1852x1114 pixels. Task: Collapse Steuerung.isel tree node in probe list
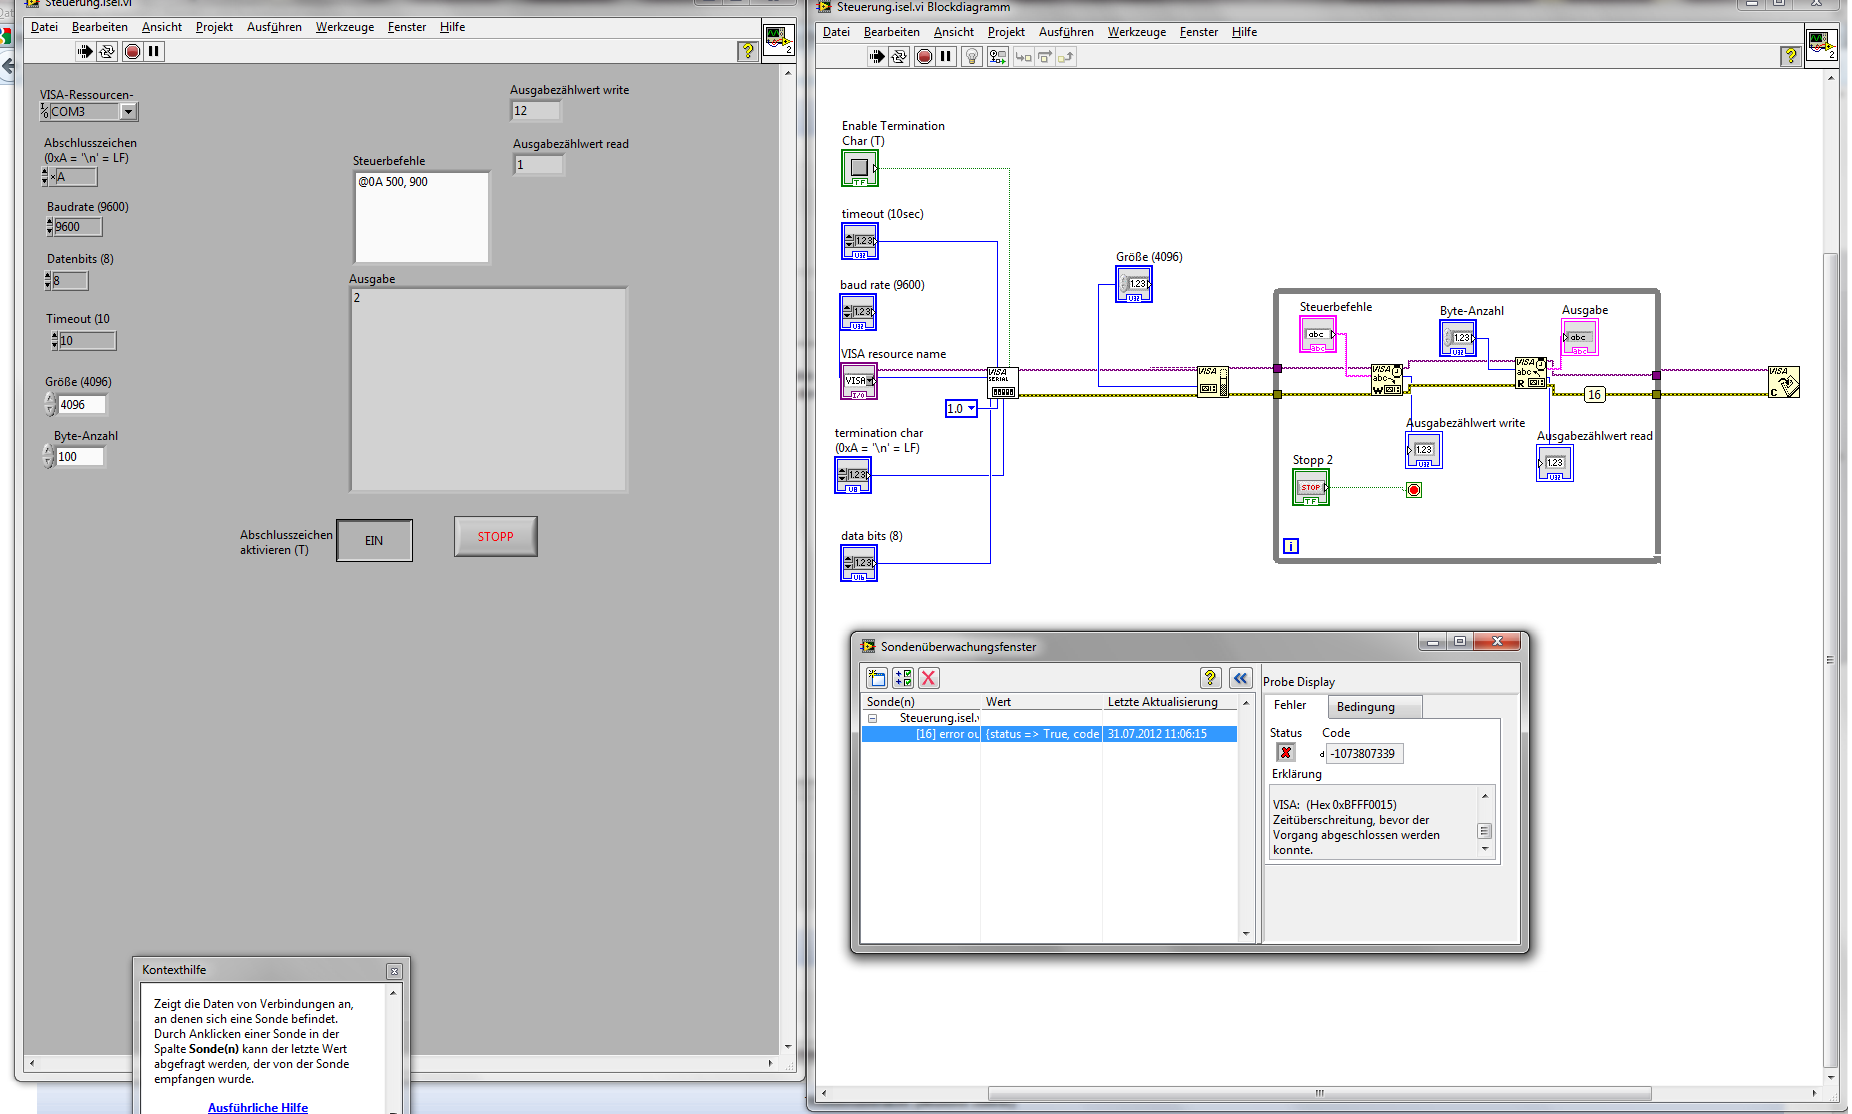tap(872, 718)
